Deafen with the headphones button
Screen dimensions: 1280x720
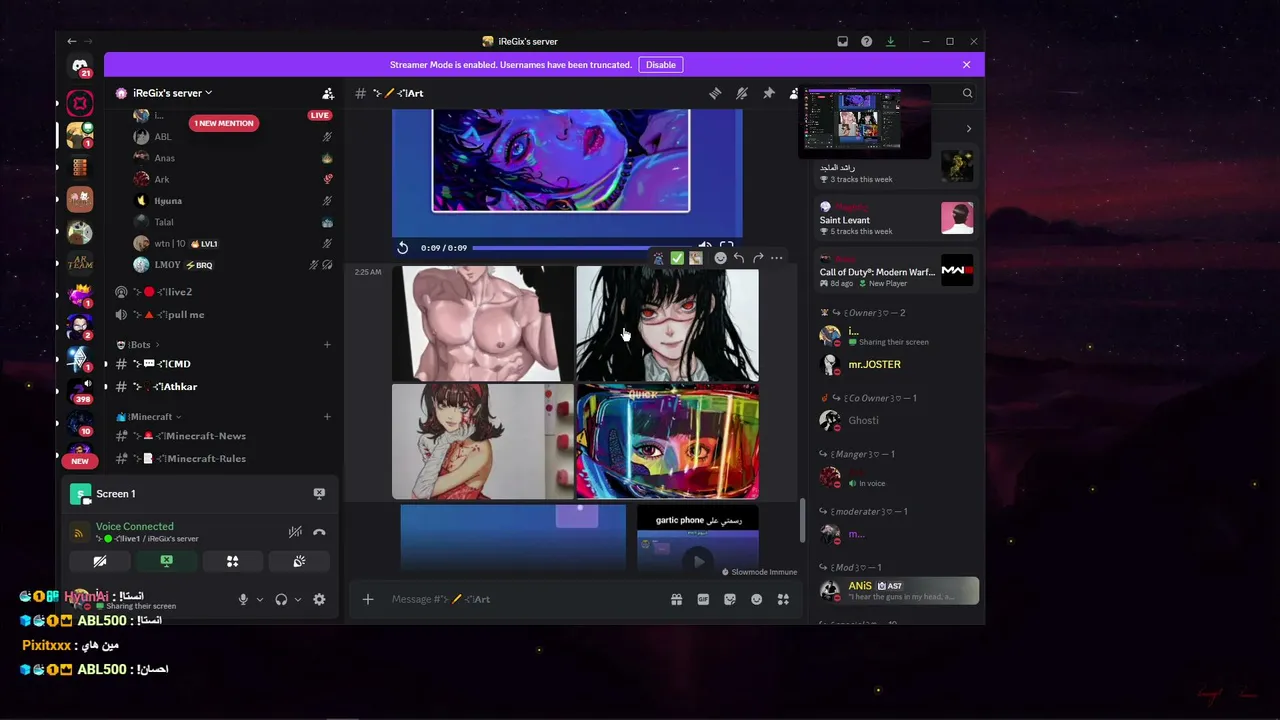281,599
